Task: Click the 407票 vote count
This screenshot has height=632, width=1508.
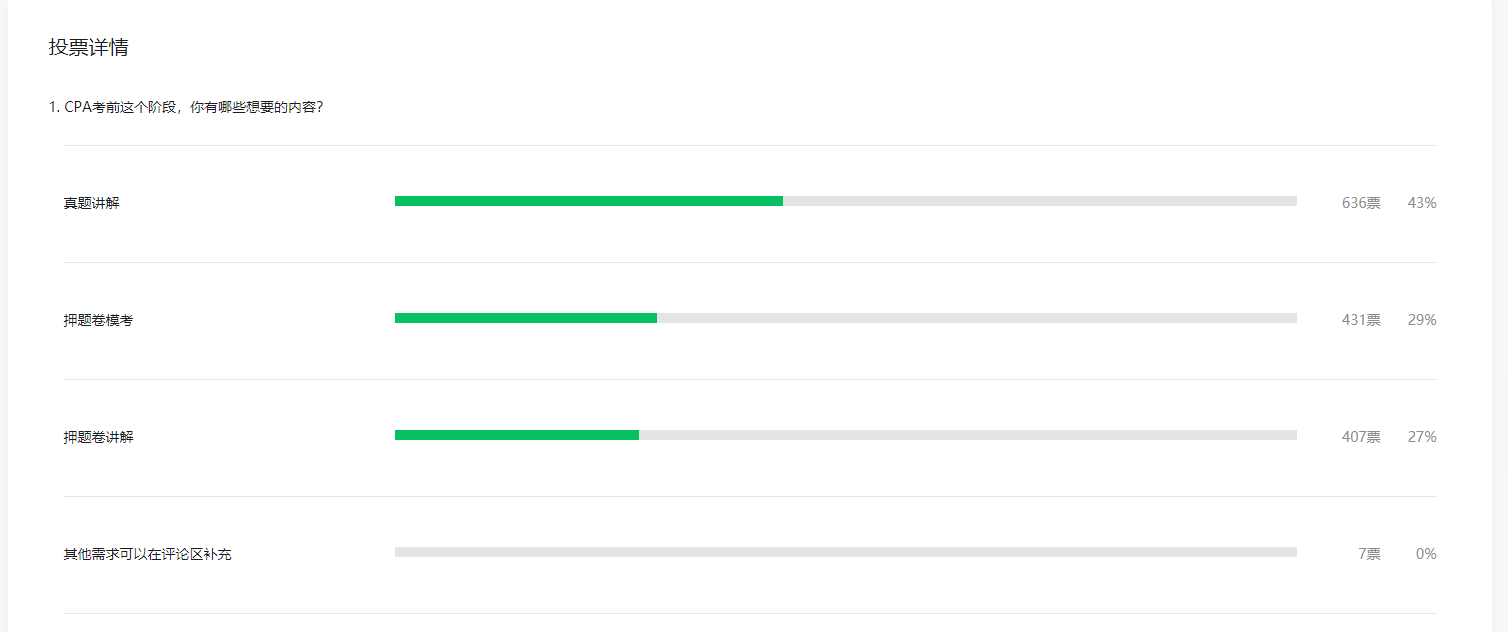Action: coord(1361,437)
